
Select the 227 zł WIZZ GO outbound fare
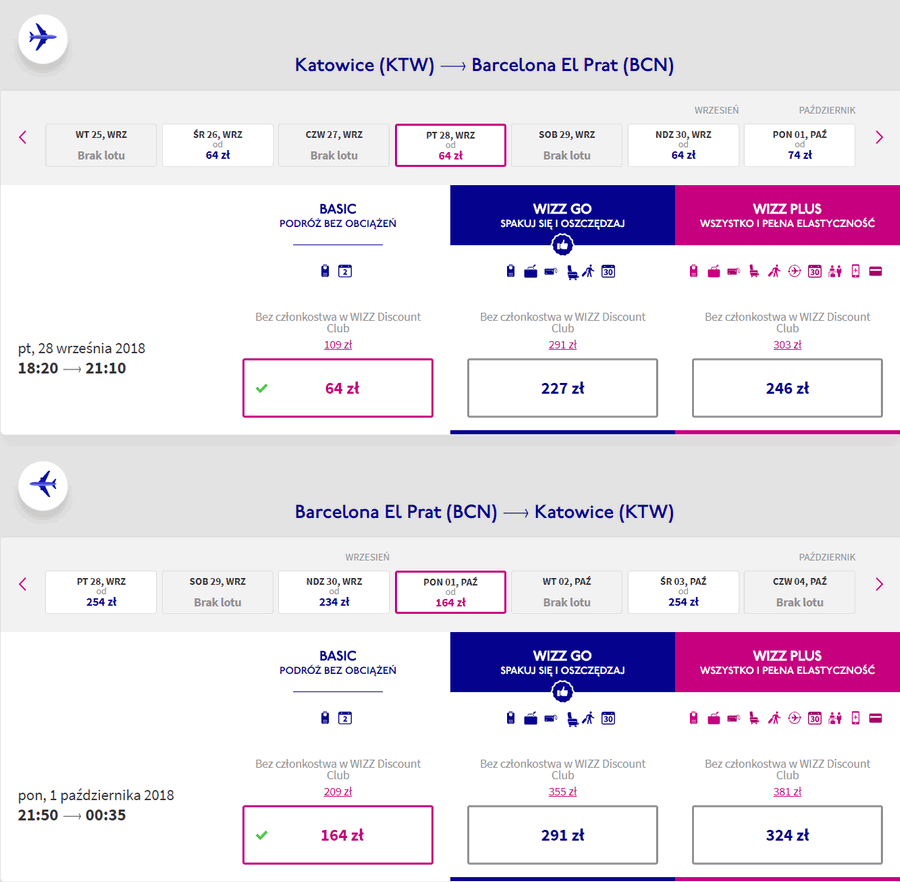click(562, 388)
